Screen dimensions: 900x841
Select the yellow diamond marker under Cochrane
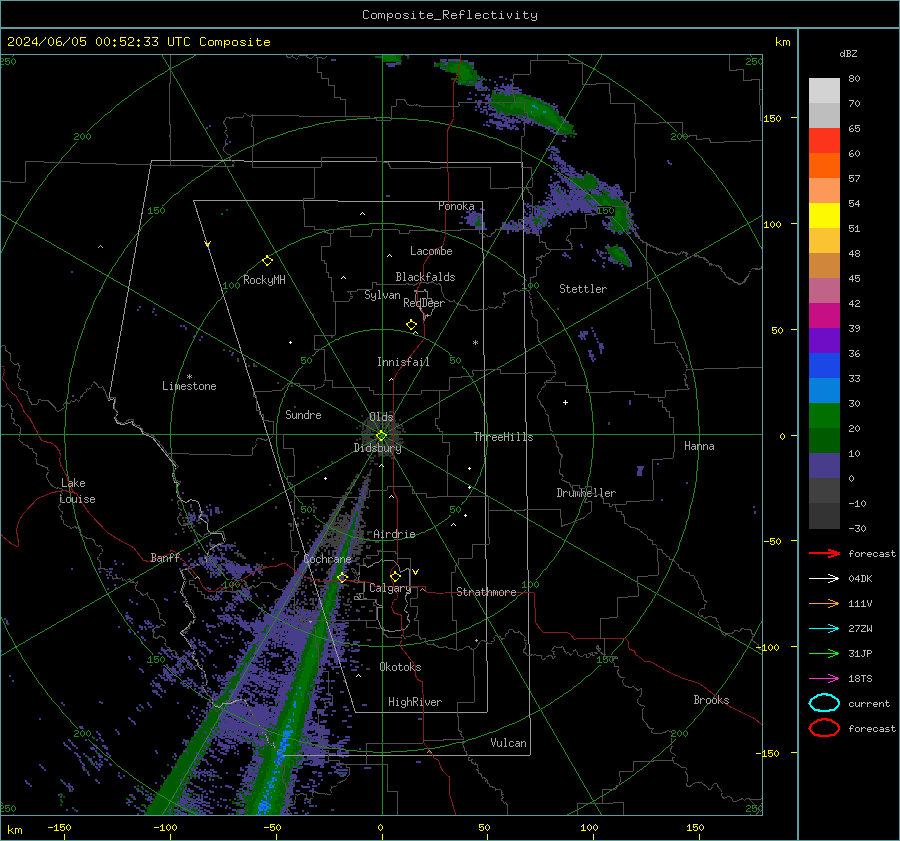343,577
